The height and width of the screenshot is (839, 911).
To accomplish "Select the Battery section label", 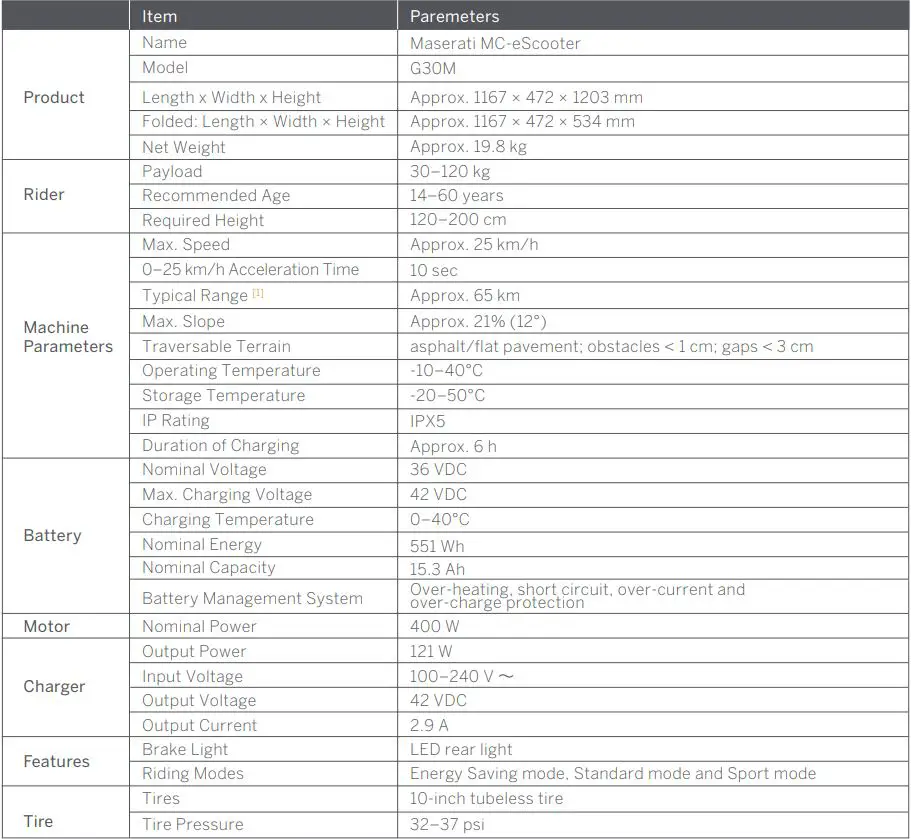I will tap(52, 536).
